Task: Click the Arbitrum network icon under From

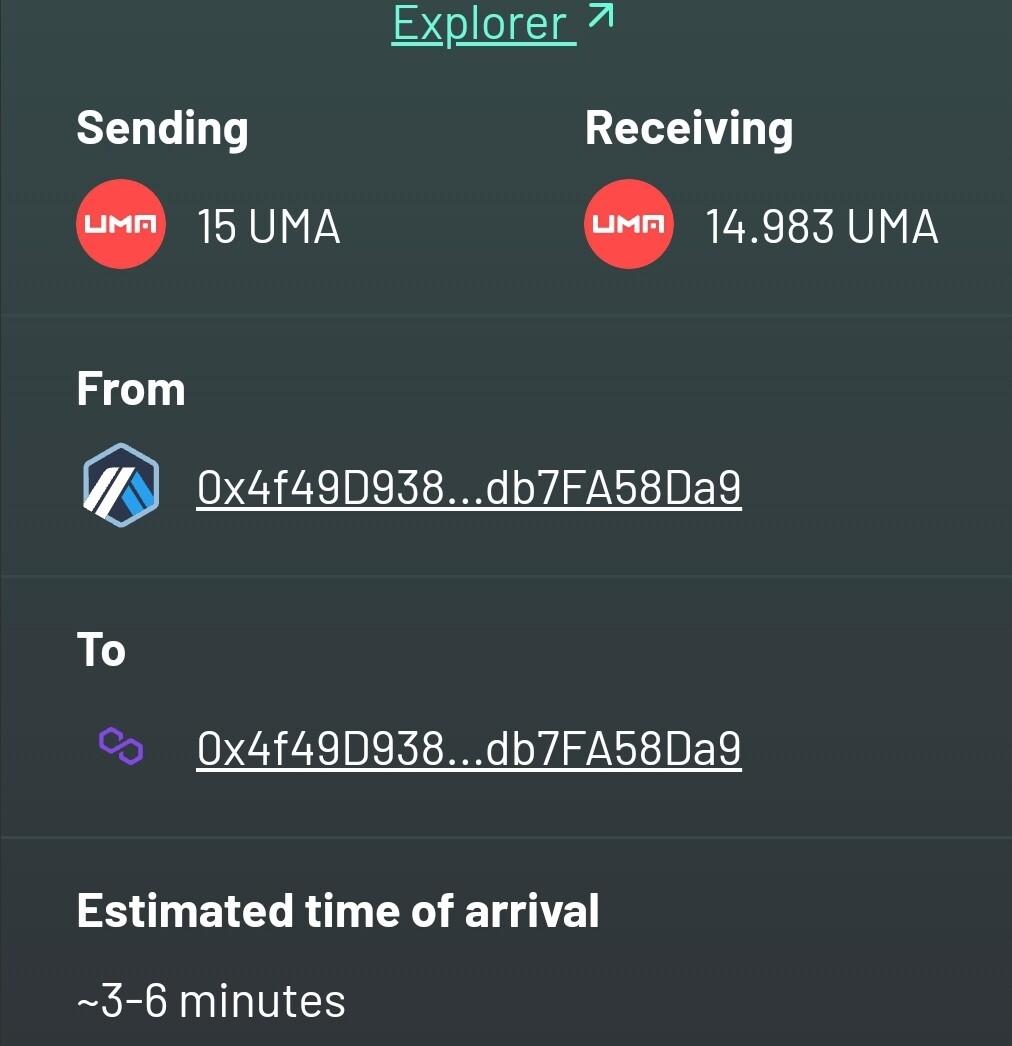Action: click(121, 485)
